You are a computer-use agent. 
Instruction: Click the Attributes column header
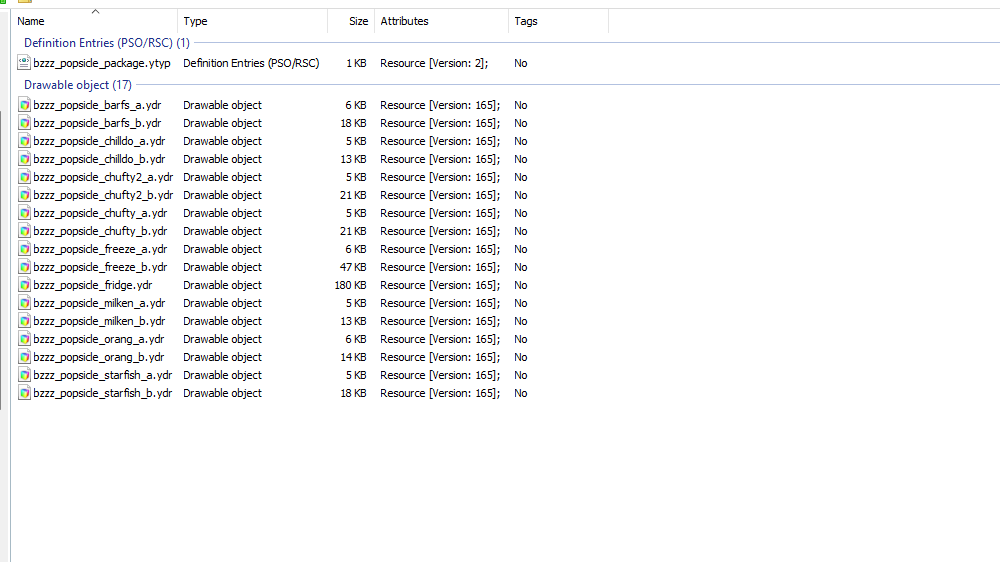(x=404, y=21)
